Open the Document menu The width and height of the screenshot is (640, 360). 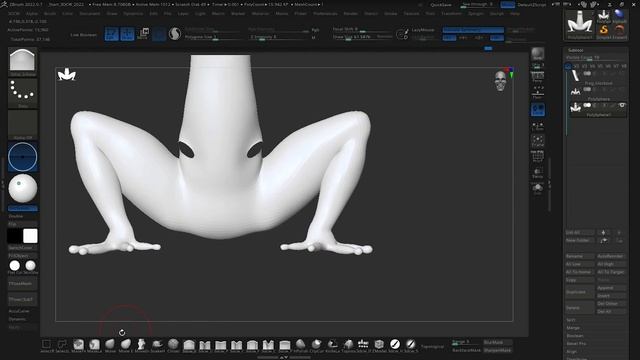pyautogui.click(x=89, y=13)
